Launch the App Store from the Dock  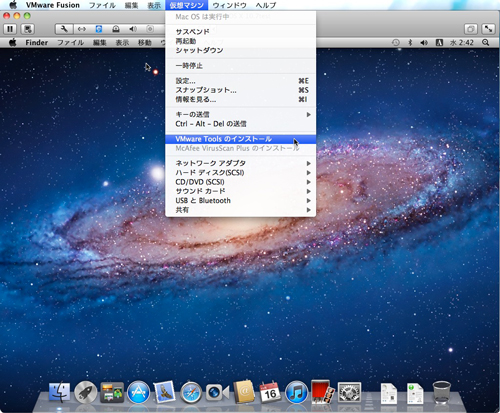coord(138,392)
